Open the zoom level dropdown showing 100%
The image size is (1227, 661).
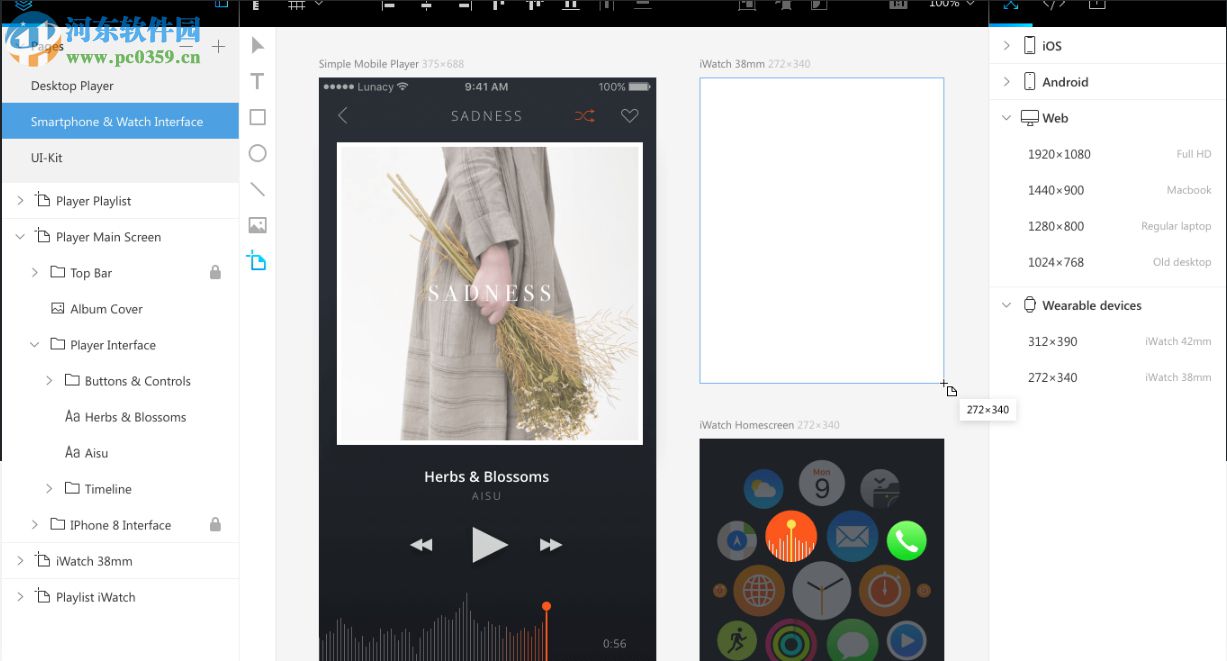point(950,6)
